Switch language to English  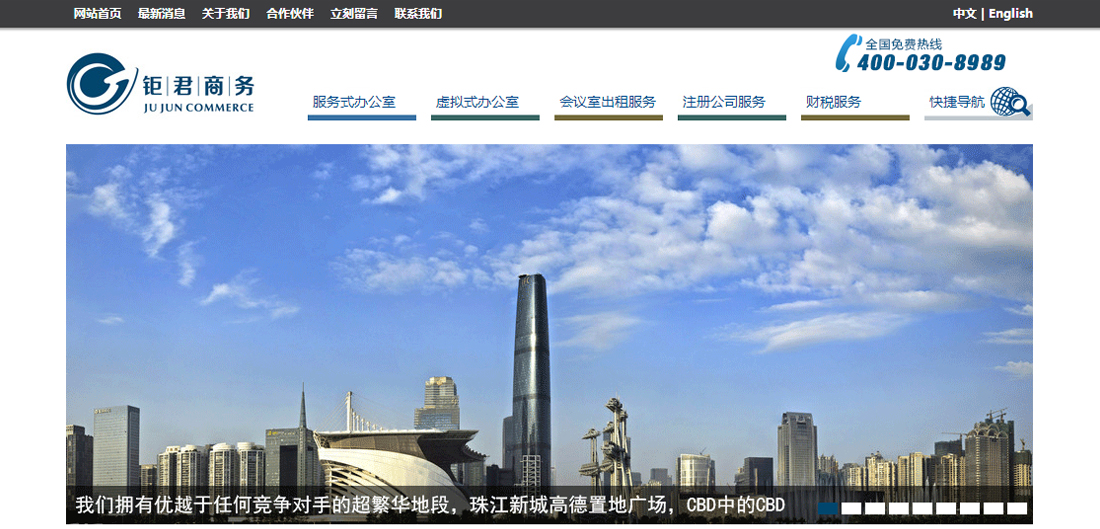click(1010, 14)
